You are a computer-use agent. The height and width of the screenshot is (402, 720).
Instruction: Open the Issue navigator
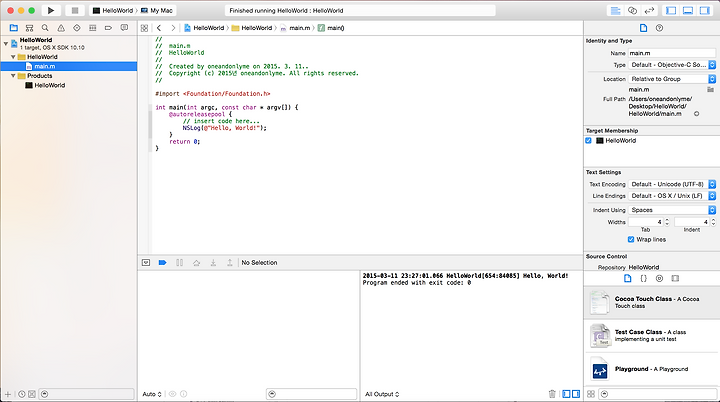61,28
